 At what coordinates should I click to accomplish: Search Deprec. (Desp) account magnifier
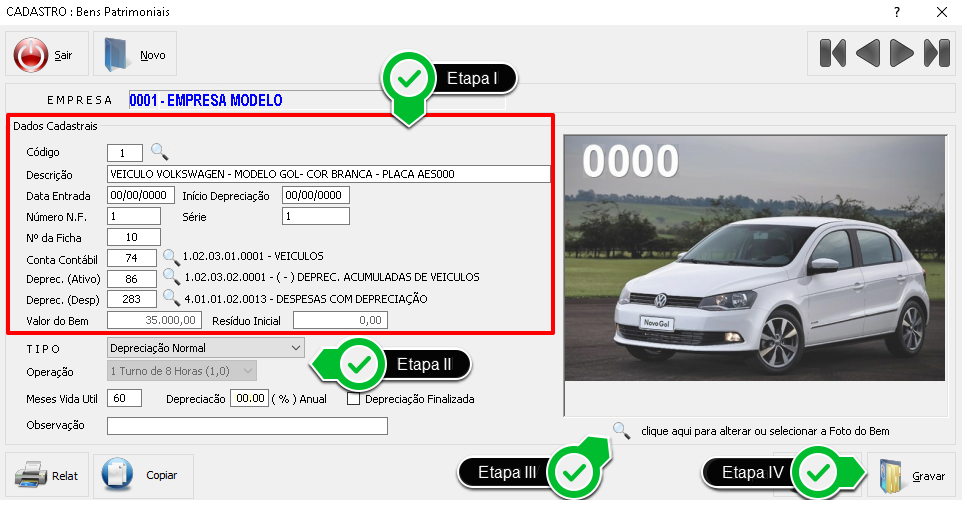point(171,298)
